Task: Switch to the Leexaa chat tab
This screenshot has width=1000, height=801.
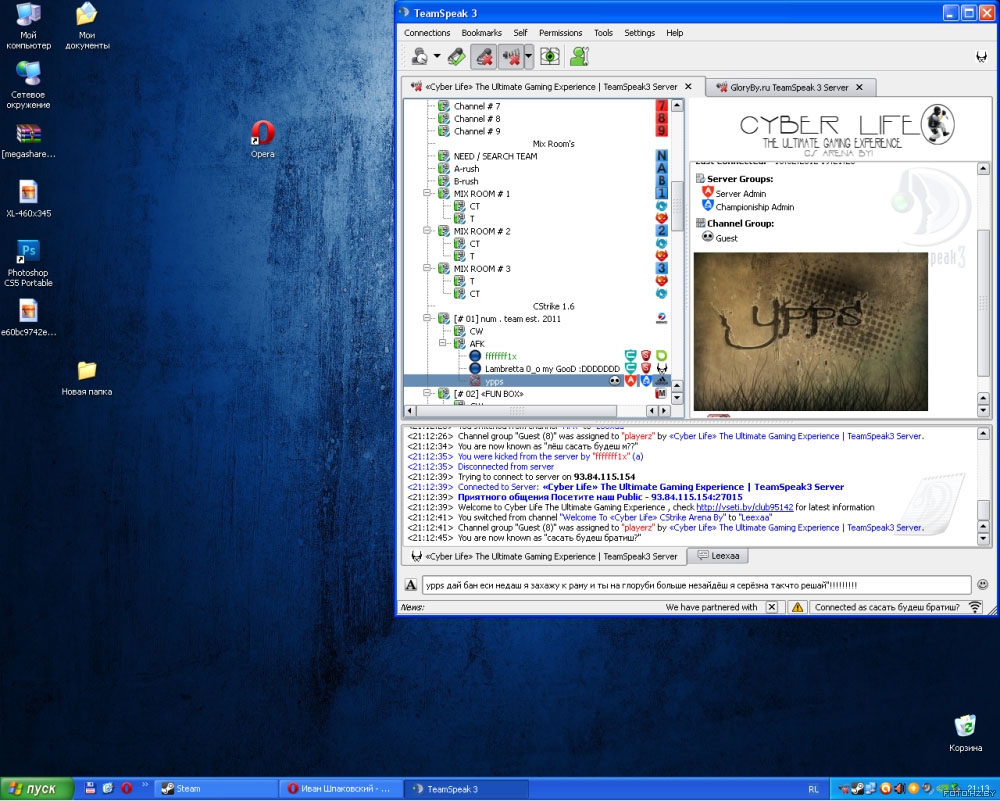Action: [717, 556]
